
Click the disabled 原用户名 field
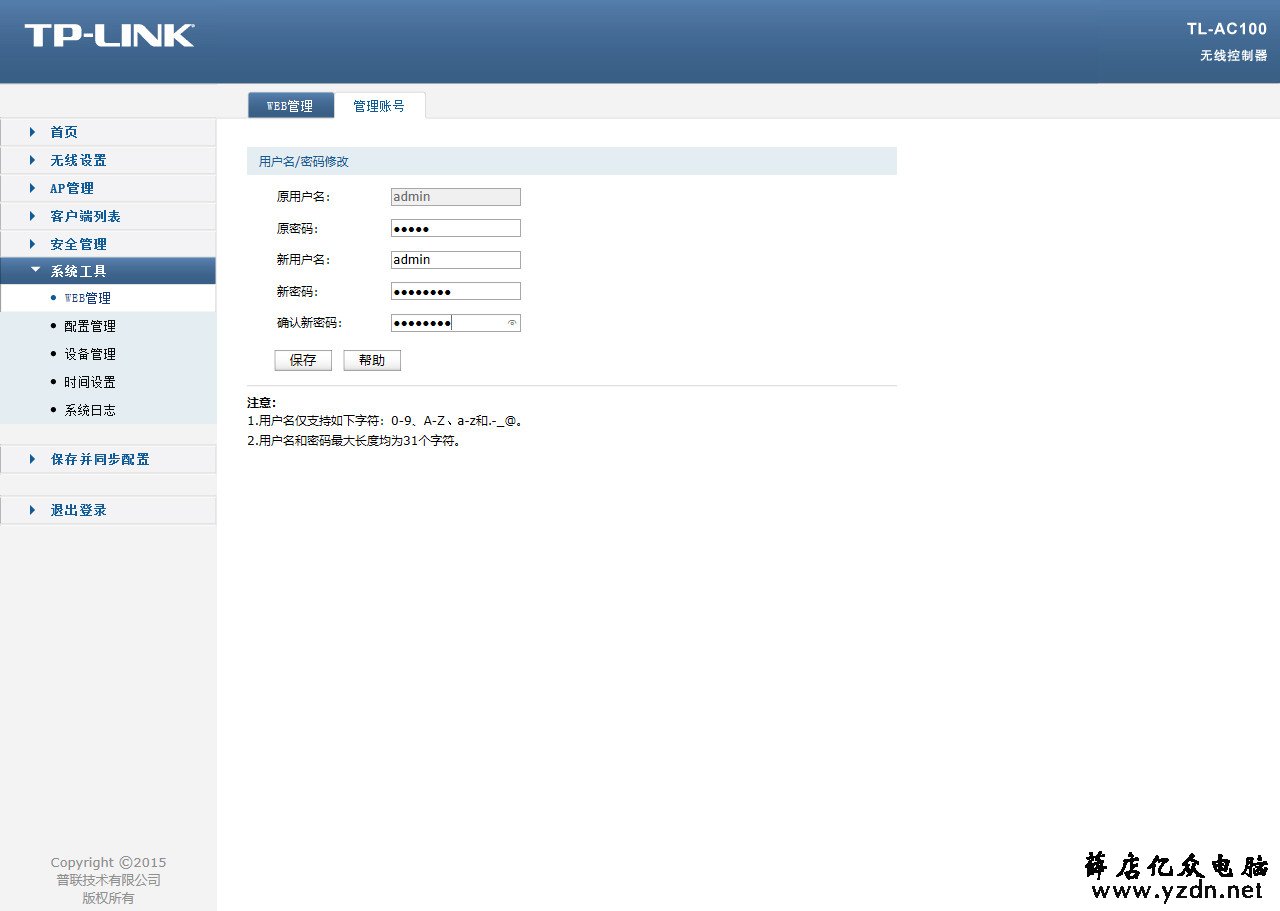[456, 197]
